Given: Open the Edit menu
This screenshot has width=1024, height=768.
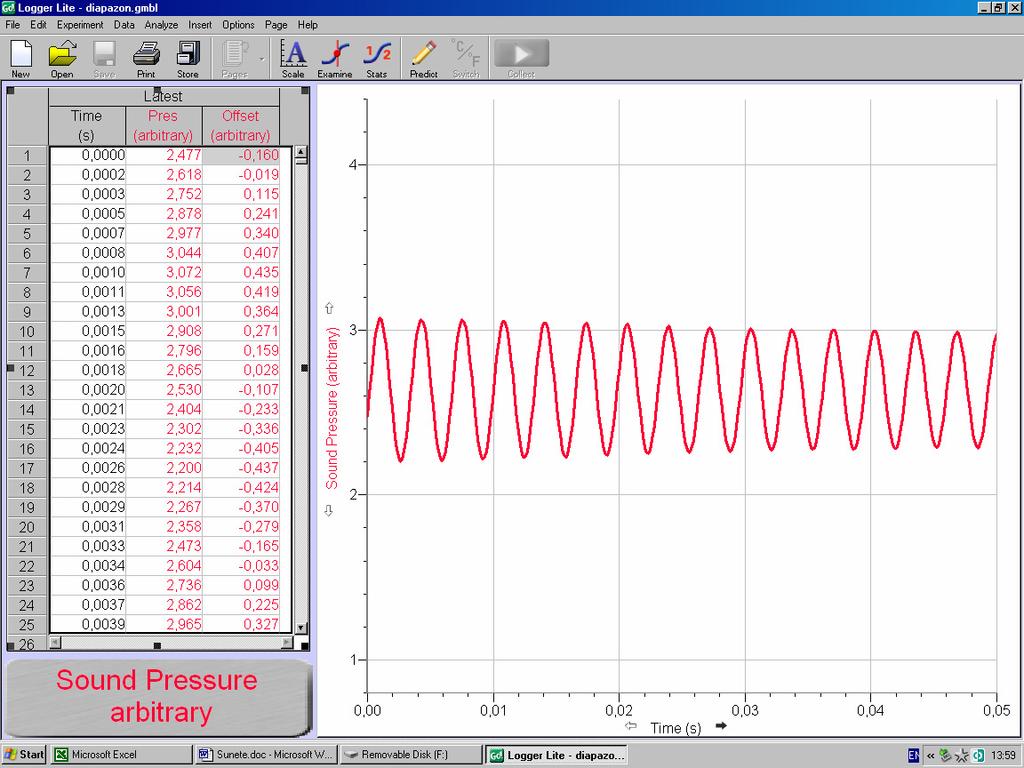Looking at the screenshot, I should pyautogui.click(x=39, y=25).
